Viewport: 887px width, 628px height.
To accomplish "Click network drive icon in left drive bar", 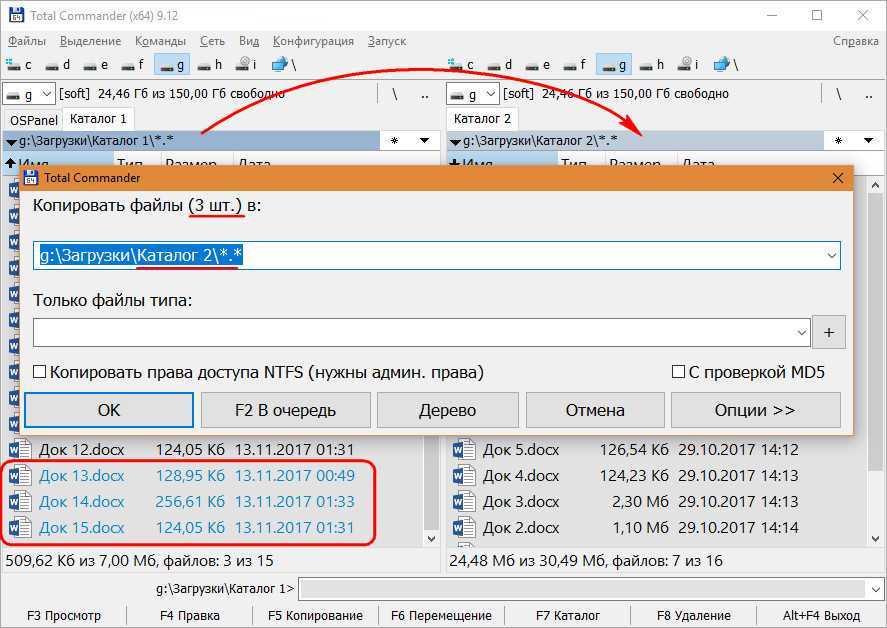I will (279, 65).
